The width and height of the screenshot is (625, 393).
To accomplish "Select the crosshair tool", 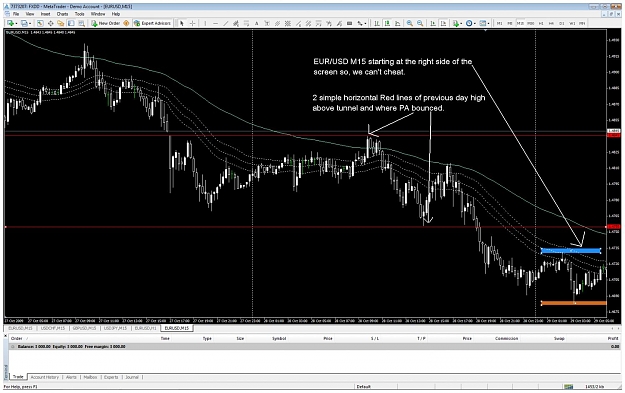I will pyautogui.click(x=193, y=23).
